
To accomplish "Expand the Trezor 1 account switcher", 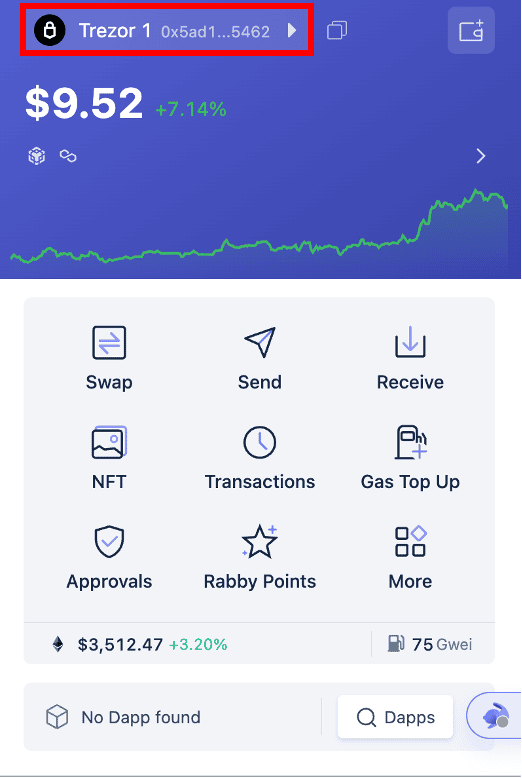I will tap(167, 30).
